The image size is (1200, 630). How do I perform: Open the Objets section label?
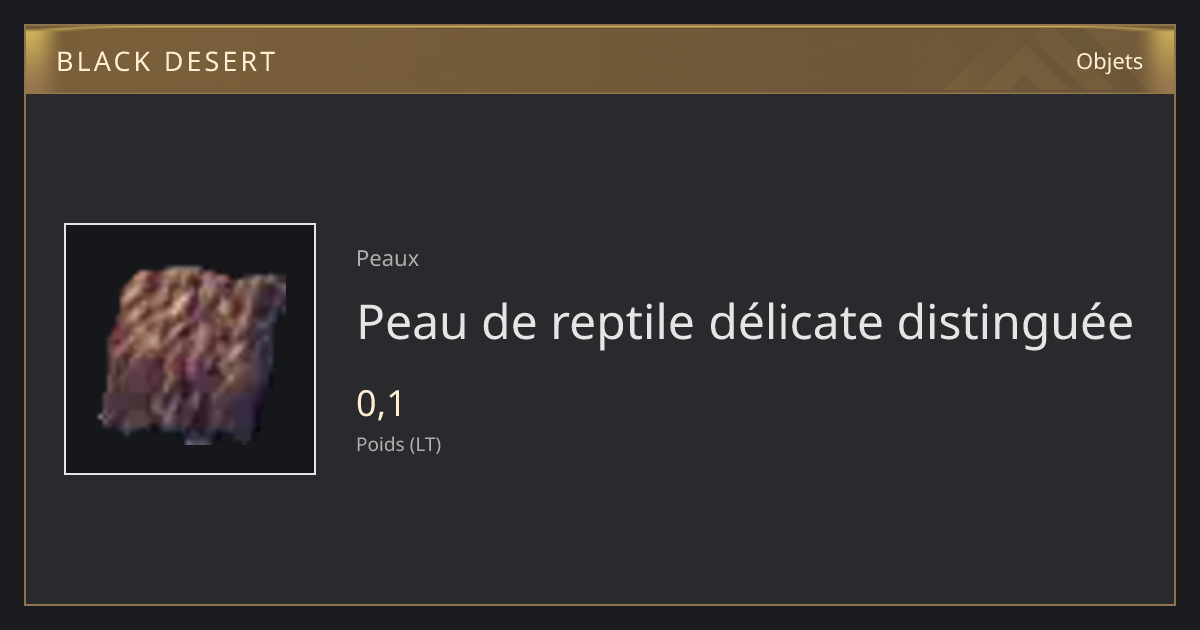point(1109,61)
